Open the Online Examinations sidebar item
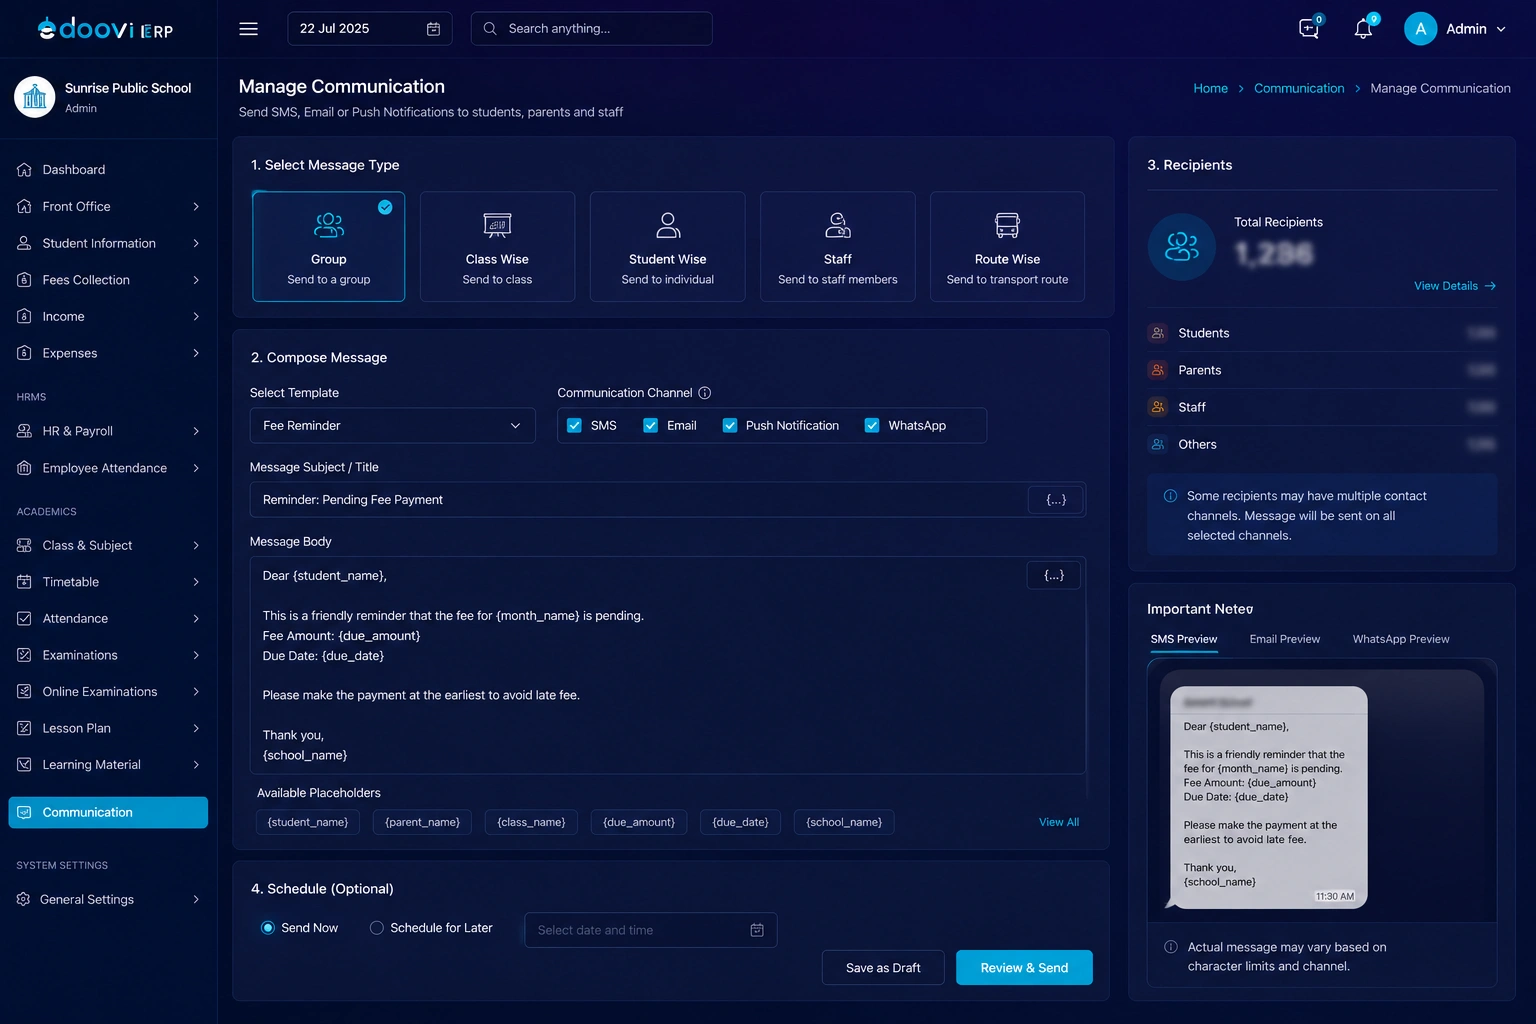 pos(108,692)
